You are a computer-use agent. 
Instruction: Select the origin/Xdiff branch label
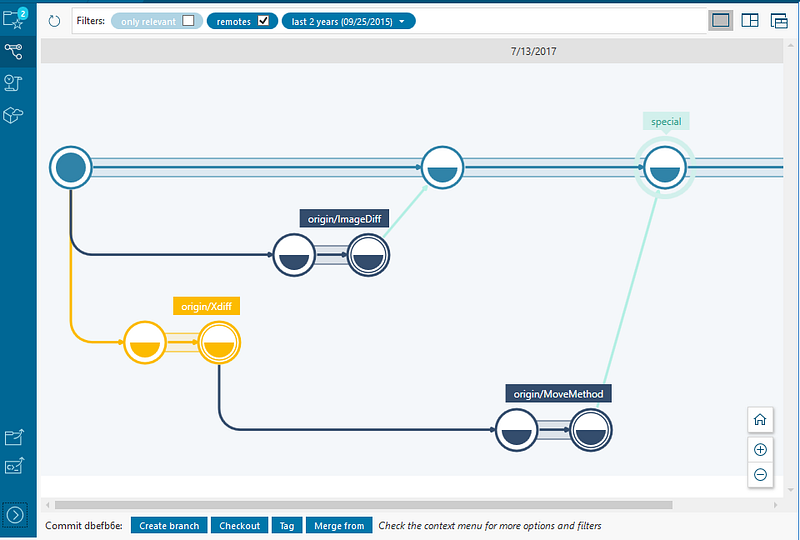tap(207, 306)
